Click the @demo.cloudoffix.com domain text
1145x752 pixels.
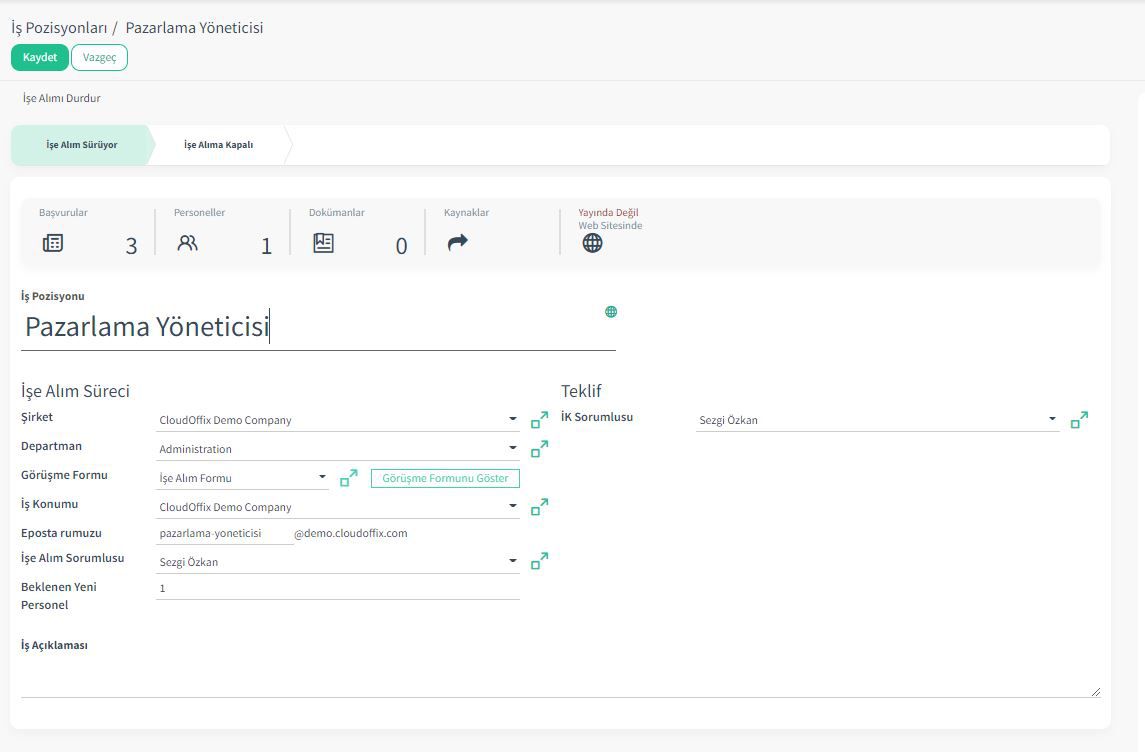pos(351,533)
